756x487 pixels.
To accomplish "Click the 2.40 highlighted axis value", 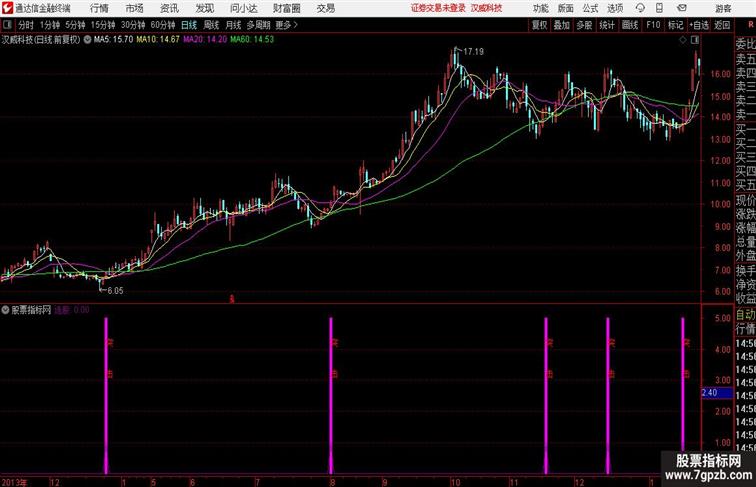I will [716, 393].
